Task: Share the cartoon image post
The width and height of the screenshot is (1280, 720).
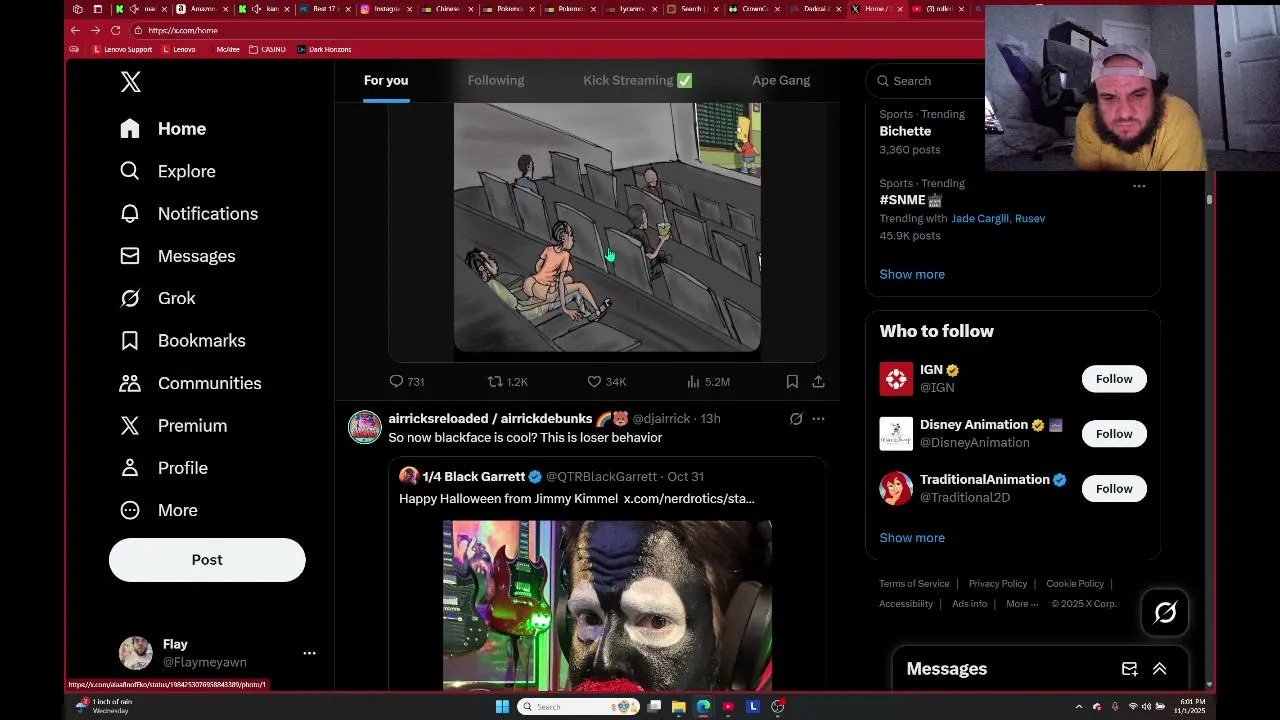Action: click(x=818, y=382)
